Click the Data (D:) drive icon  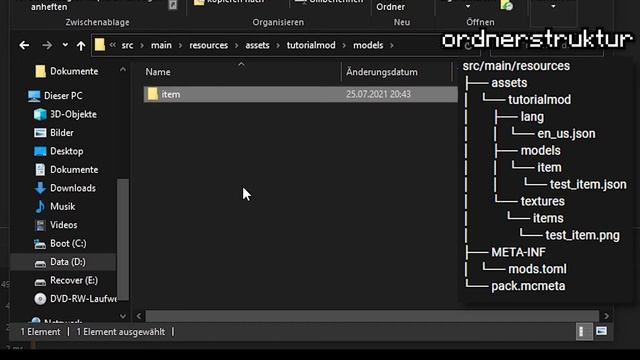click(x=40, y=263)
